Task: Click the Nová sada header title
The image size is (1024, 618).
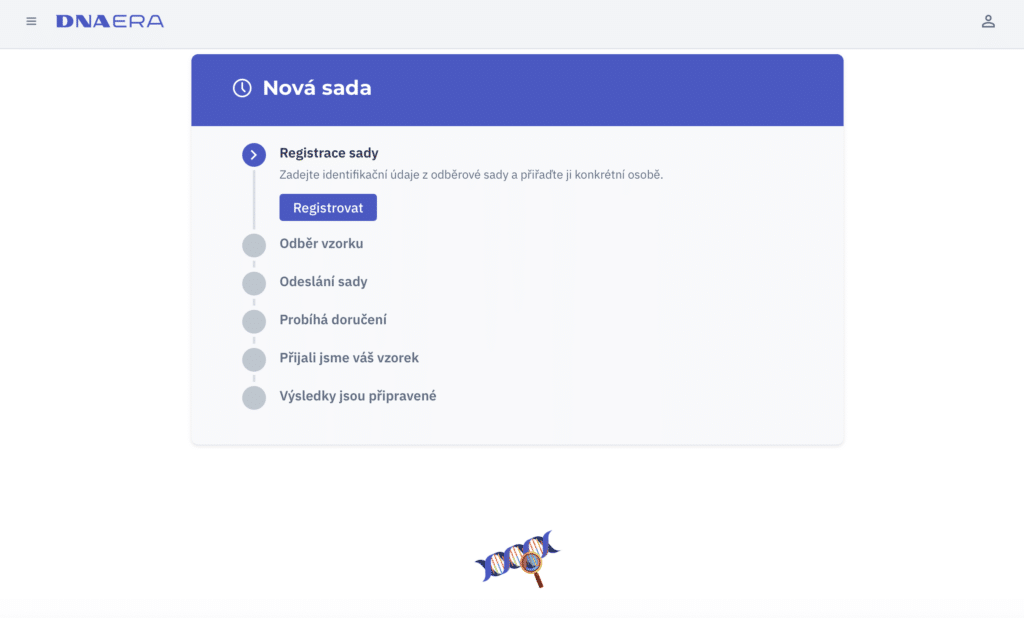Action: [x=317, y=88]
